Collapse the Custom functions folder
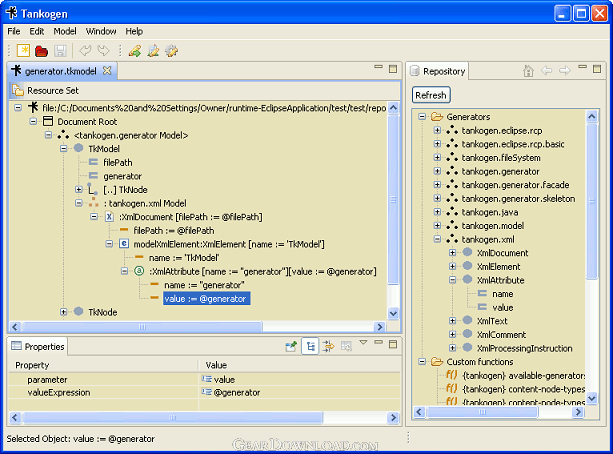 [x=422, y=361]
